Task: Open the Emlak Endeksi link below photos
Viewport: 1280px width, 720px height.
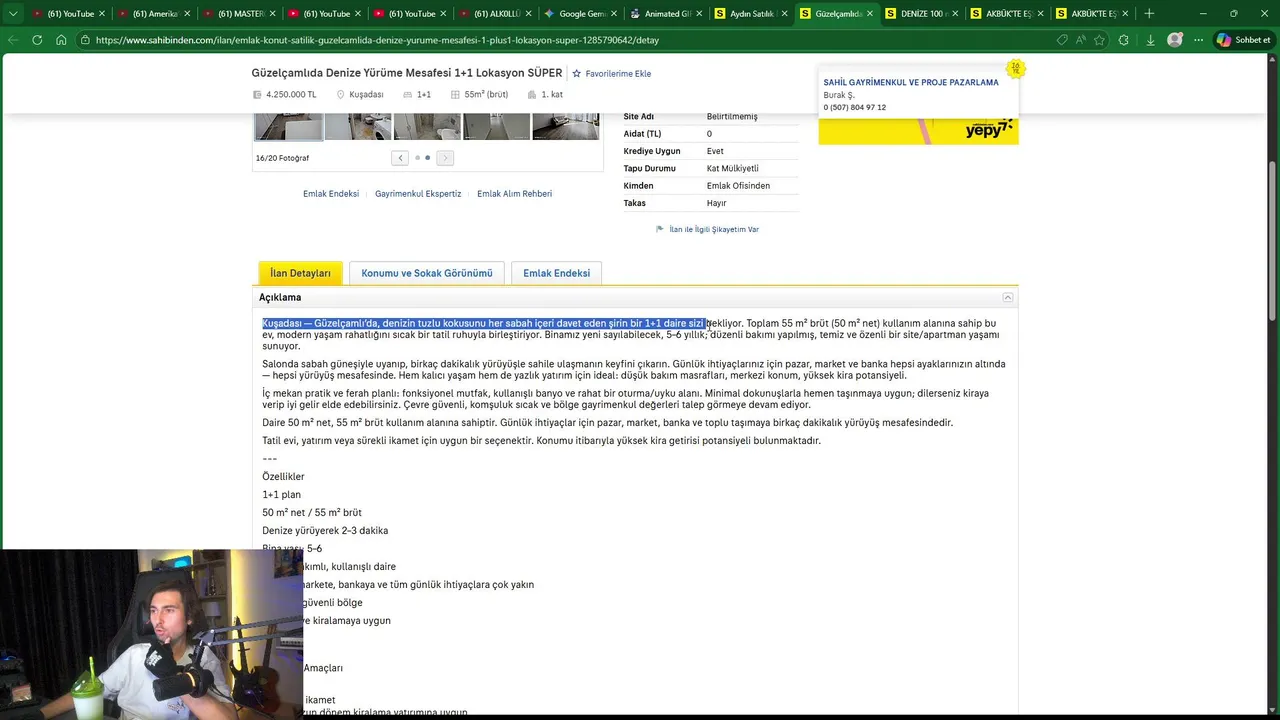Action: coord(331,194)
